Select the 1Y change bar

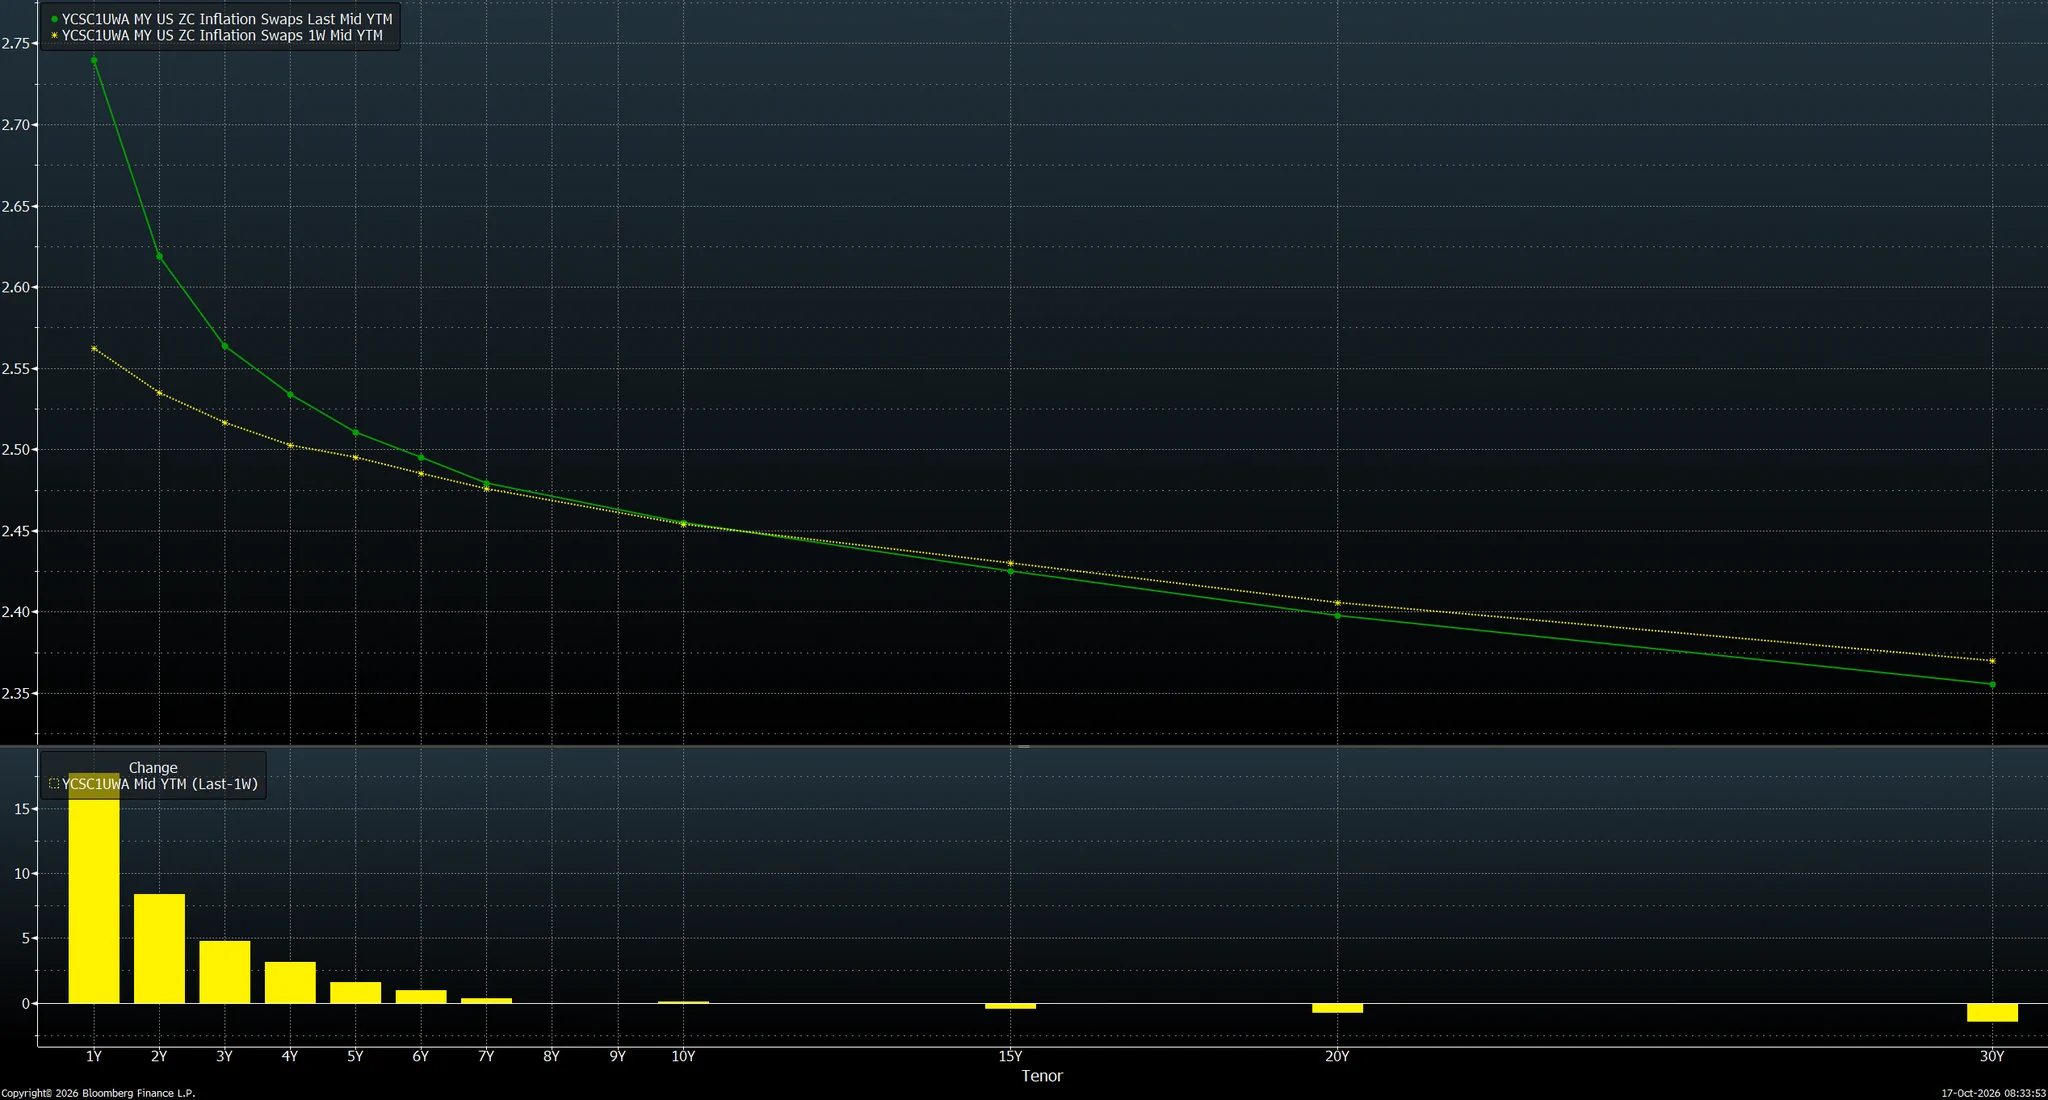click(94, 888)
